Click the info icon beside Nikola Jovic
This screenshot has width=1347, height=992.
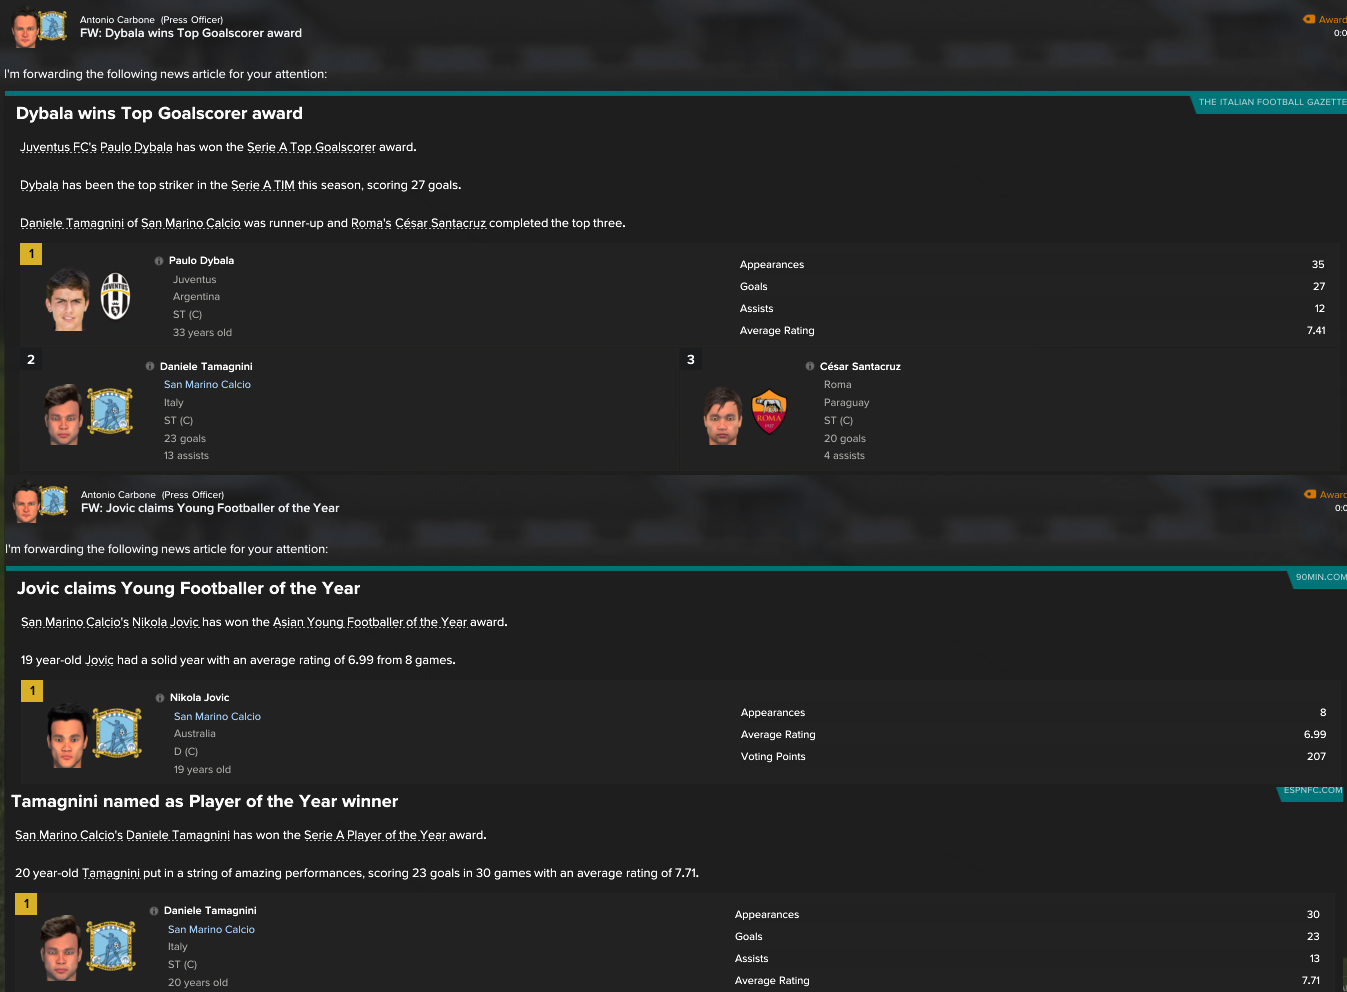(x=160, y=698)
